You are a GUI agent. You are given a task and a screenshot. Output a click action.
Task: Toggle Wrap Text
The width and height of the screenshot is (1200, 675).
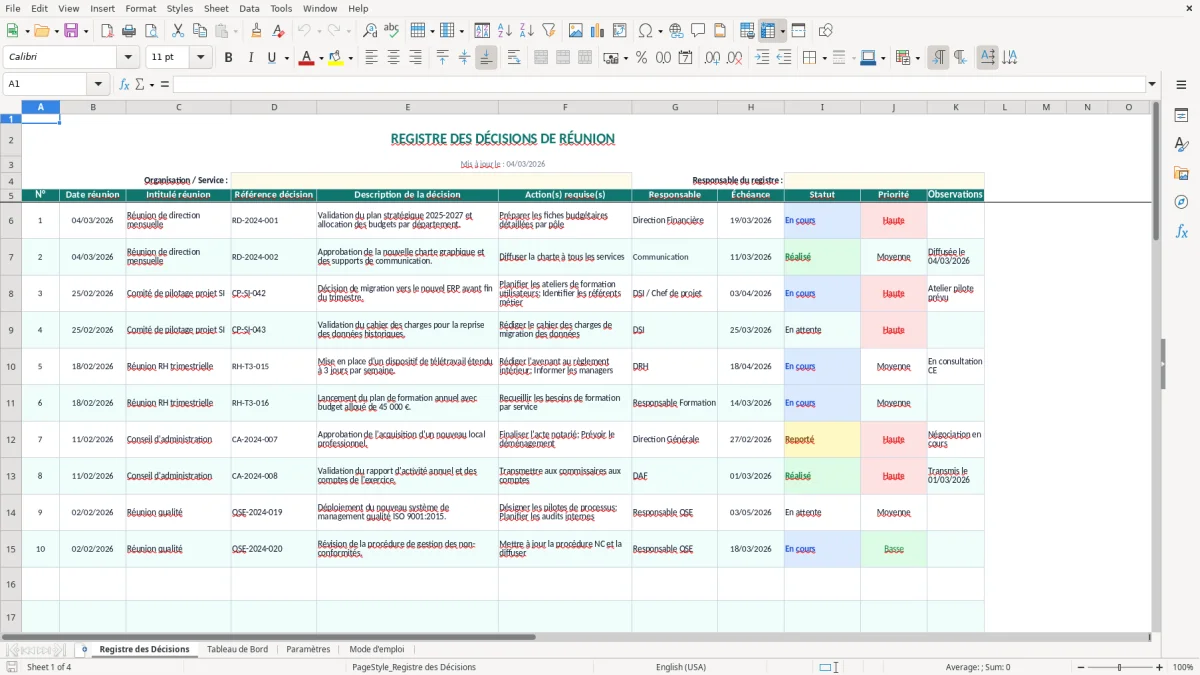click(514, 58)
